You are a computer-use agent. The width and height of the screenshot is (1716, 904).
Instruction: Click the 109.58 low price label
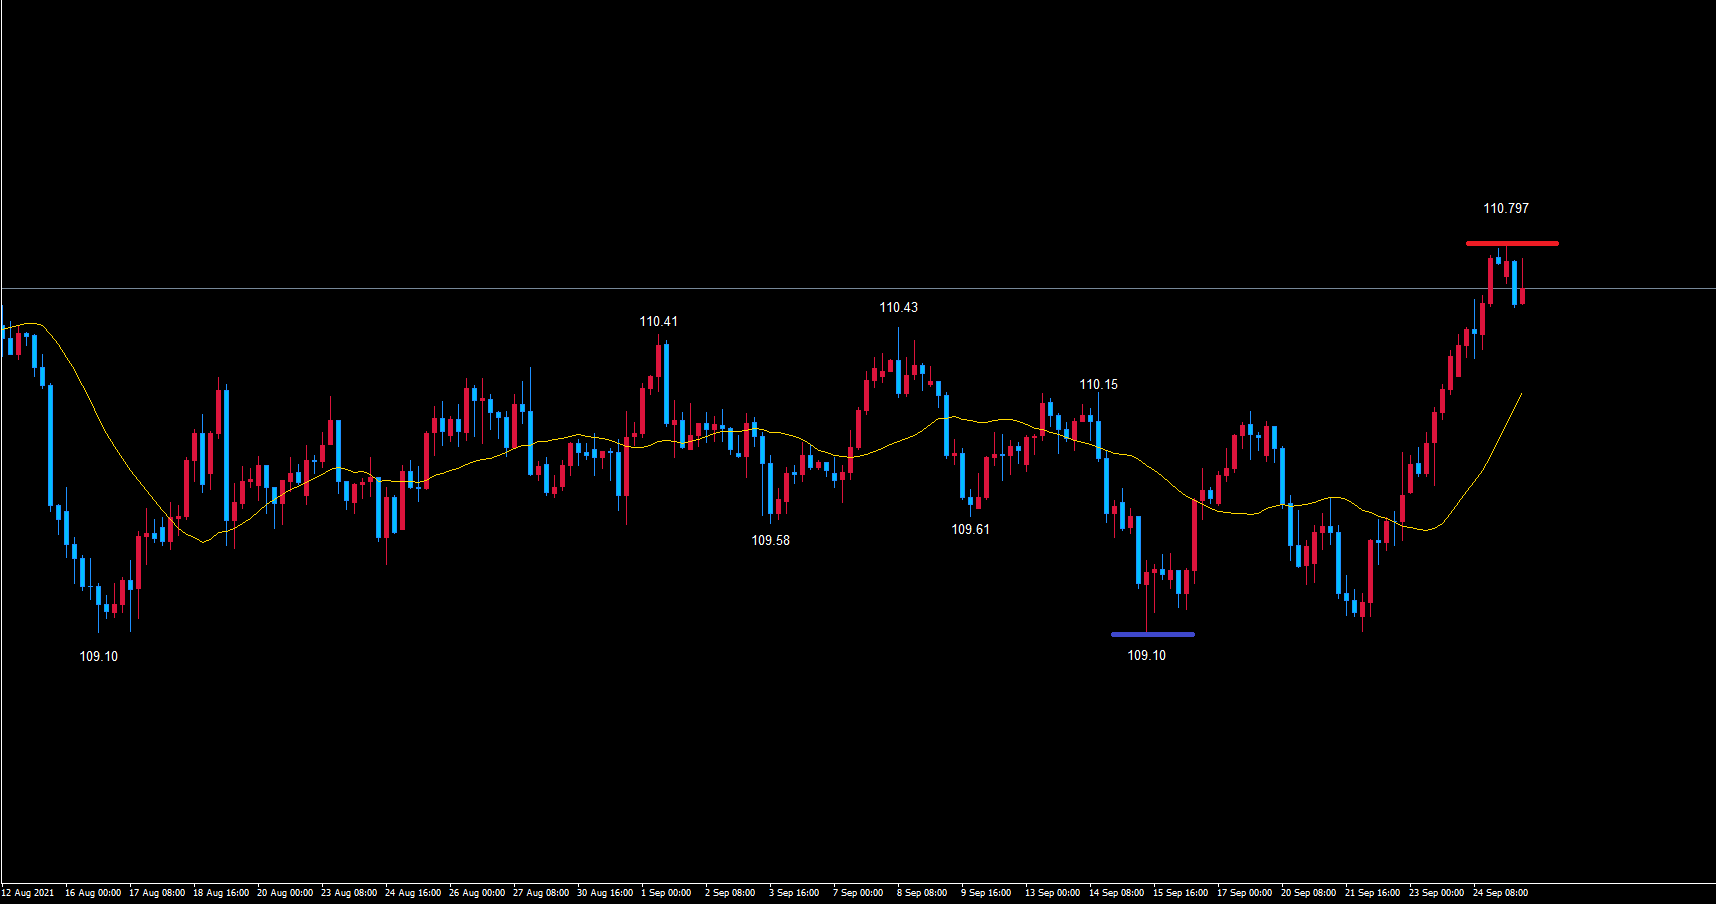point(770,541)
